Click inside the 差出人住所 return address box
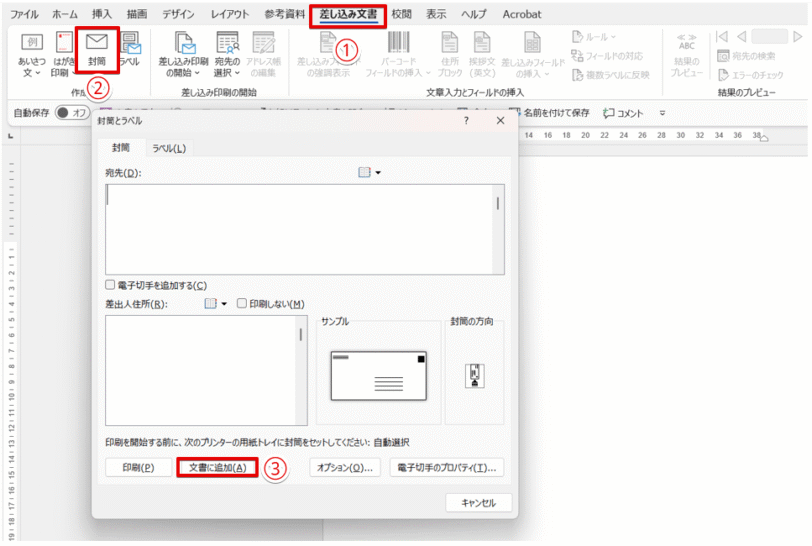812x546 pixels. tap(200, 370)
